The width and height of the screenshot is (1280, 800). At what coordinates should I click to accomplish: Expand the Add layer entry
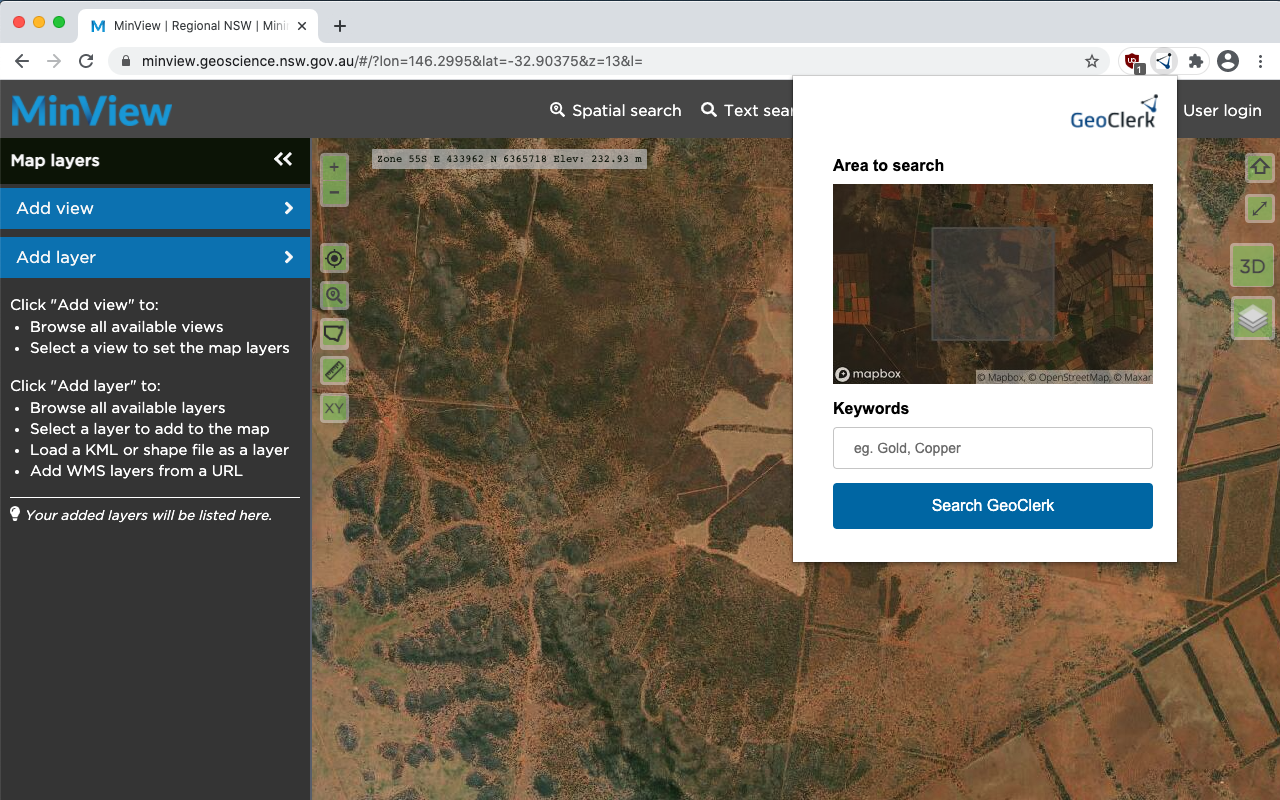point(155,257)
